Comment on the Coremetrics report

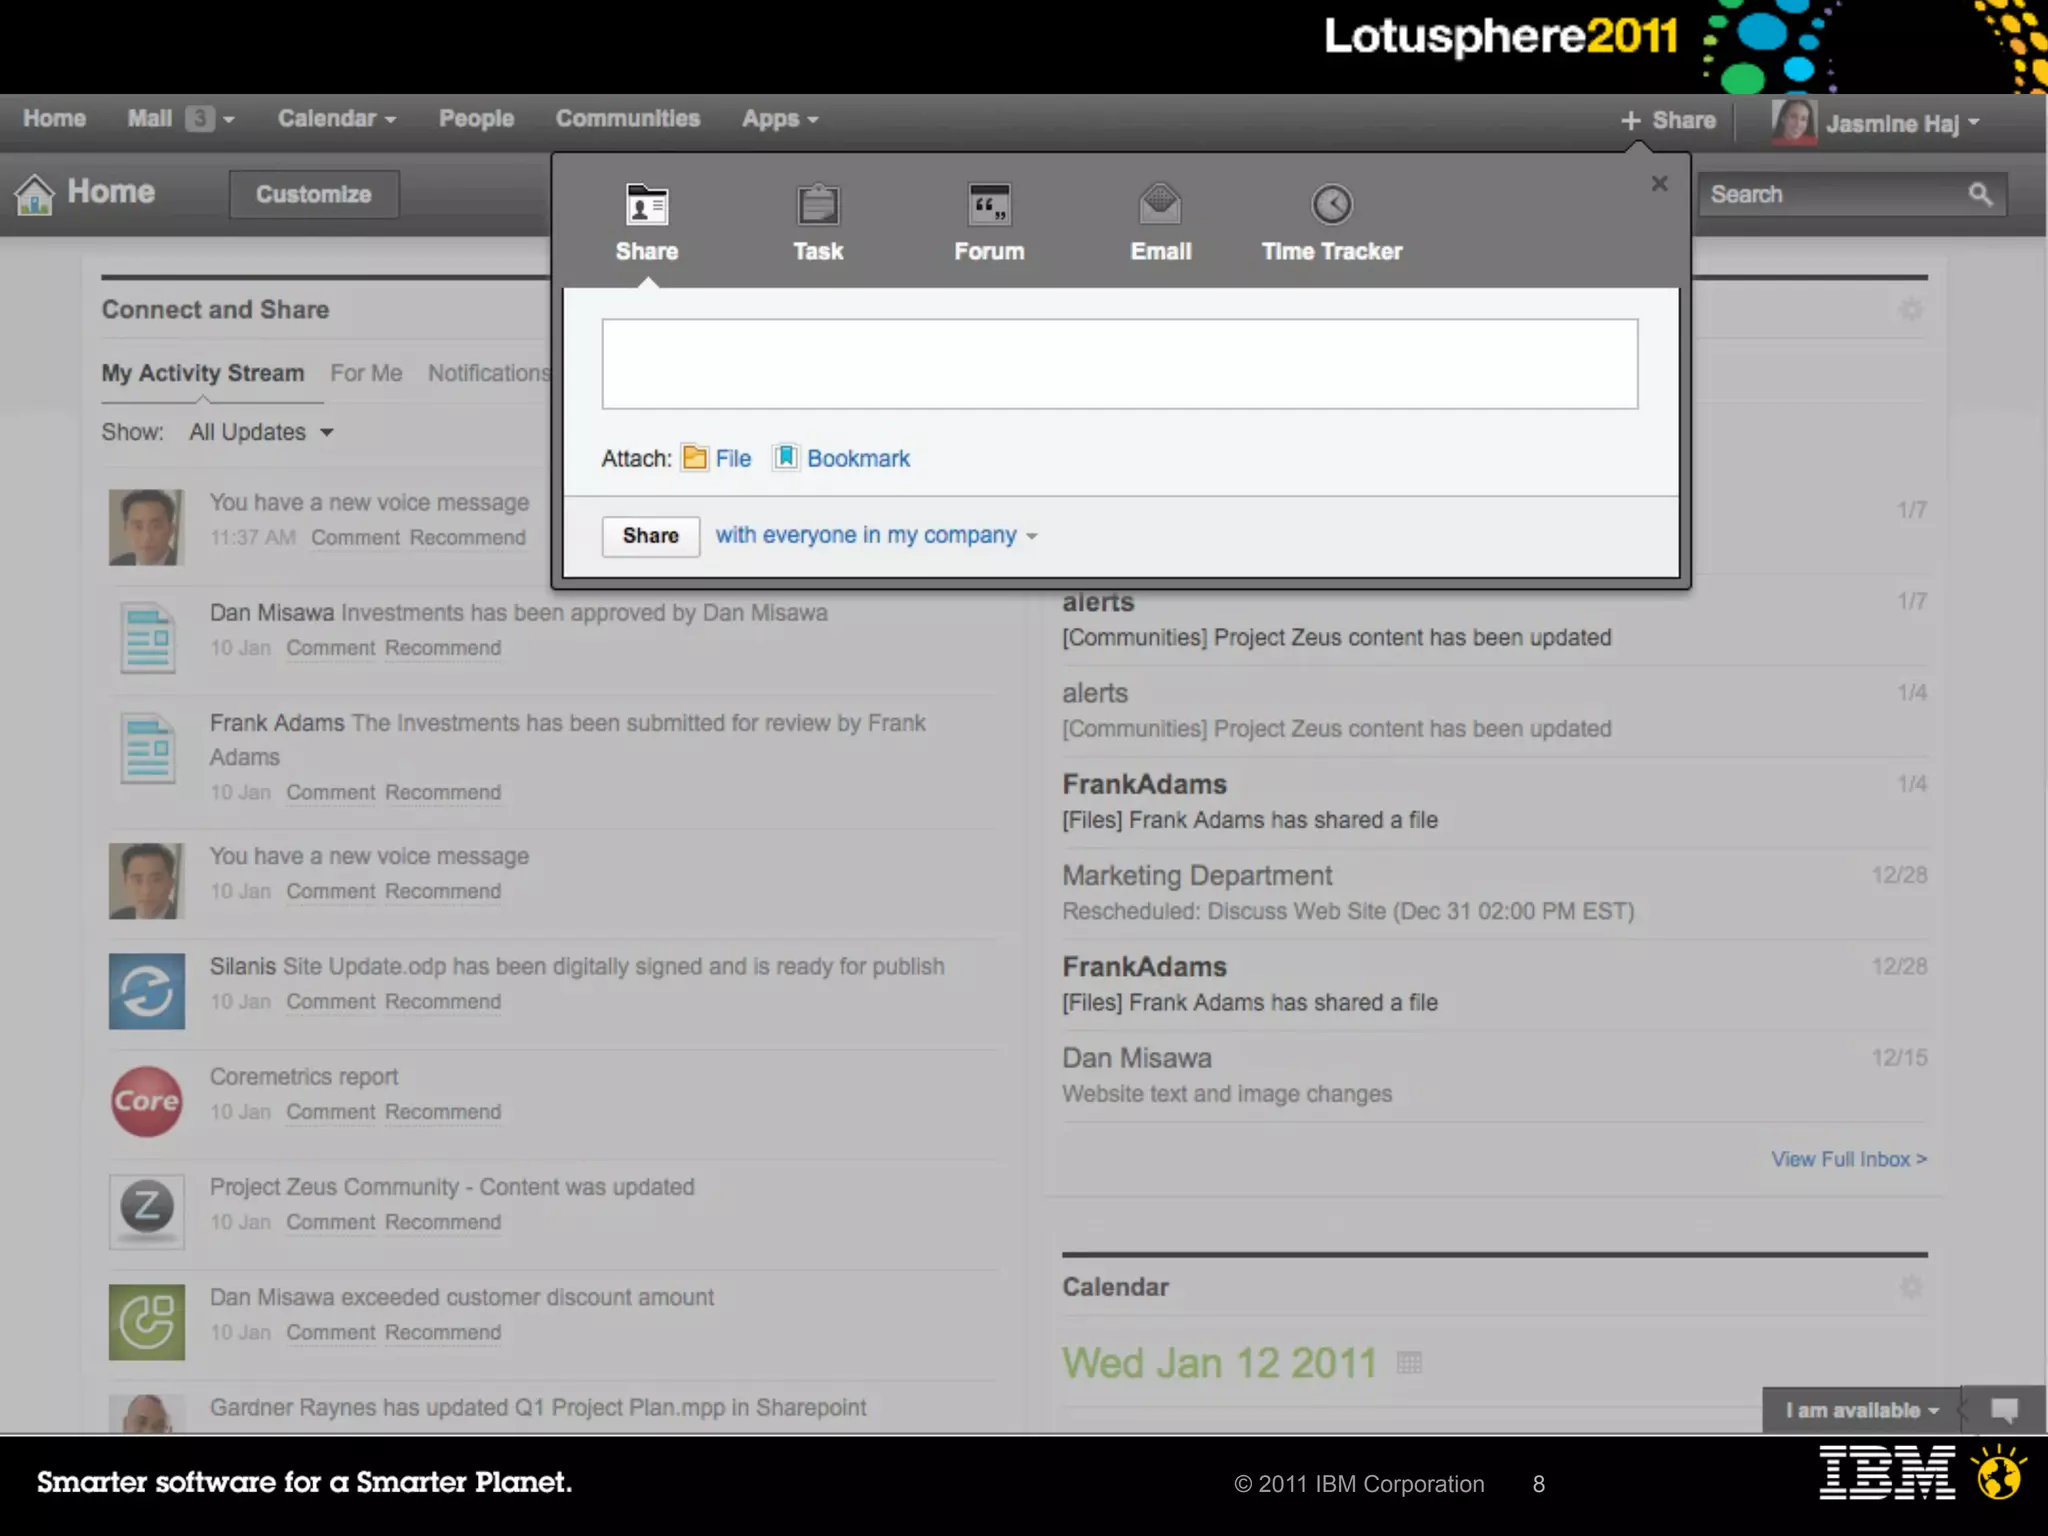pos(330,1112)
